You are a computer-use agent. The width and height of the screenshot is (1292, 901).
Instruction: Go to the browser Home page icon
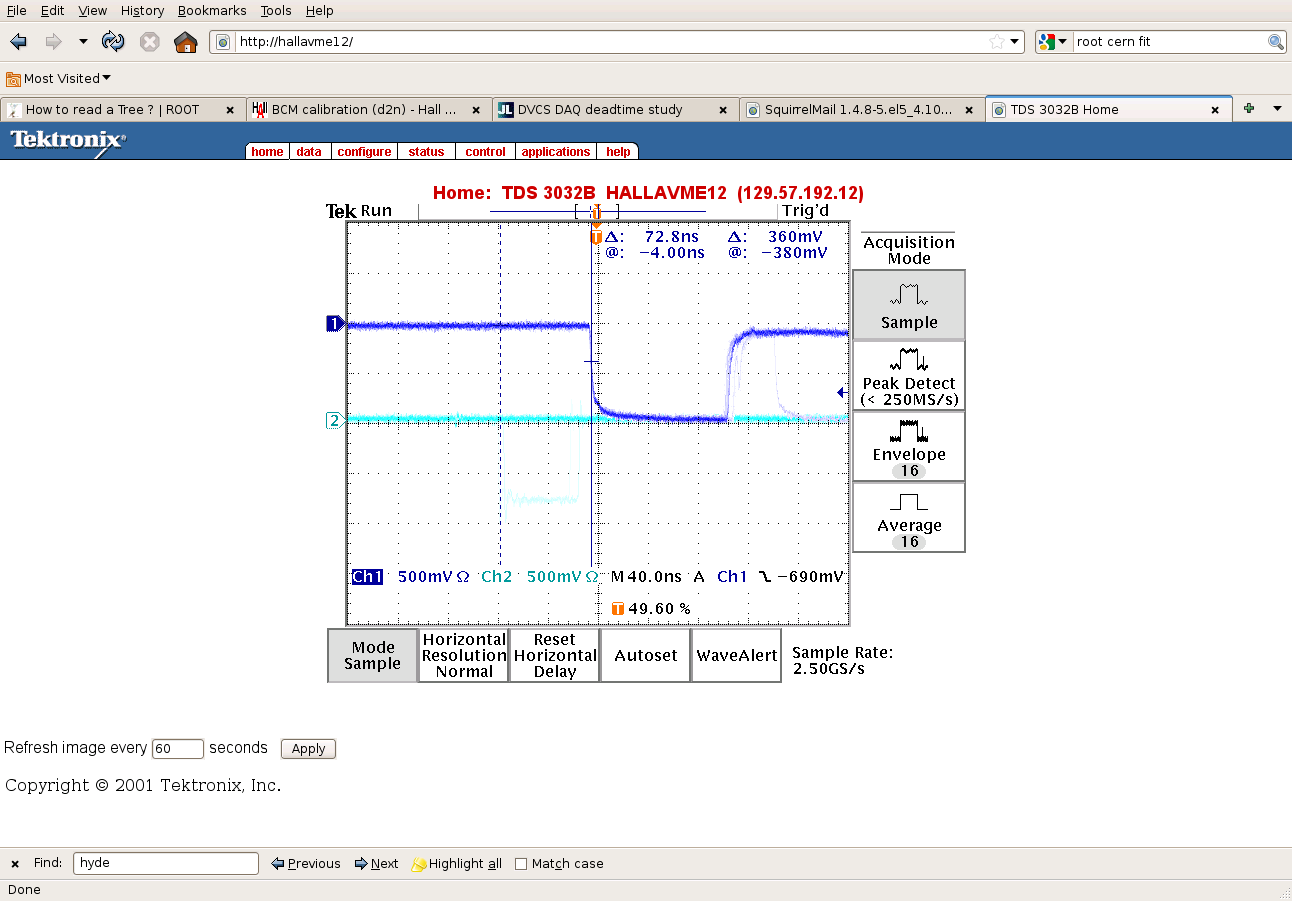[x=185, y=42]
